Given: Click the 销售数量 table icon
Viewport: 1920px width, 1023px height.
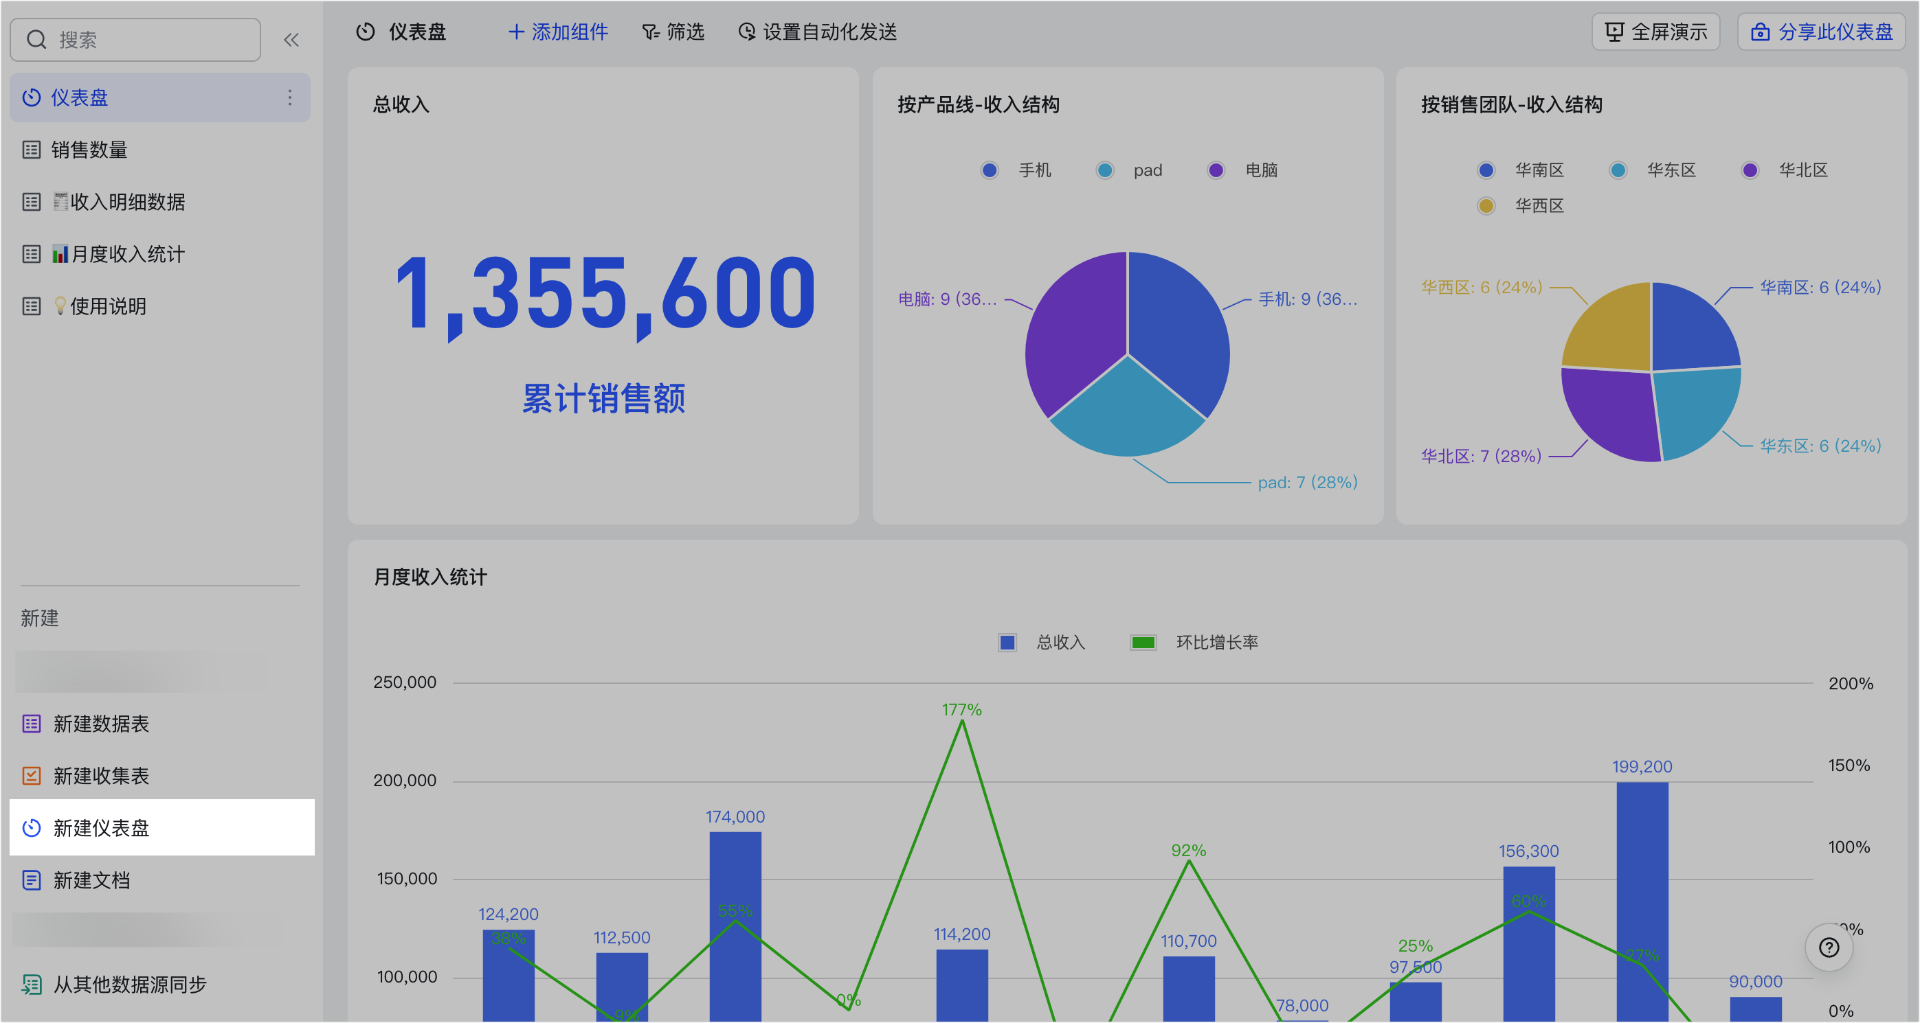Looking at the screenshot, I should (32, 150).
